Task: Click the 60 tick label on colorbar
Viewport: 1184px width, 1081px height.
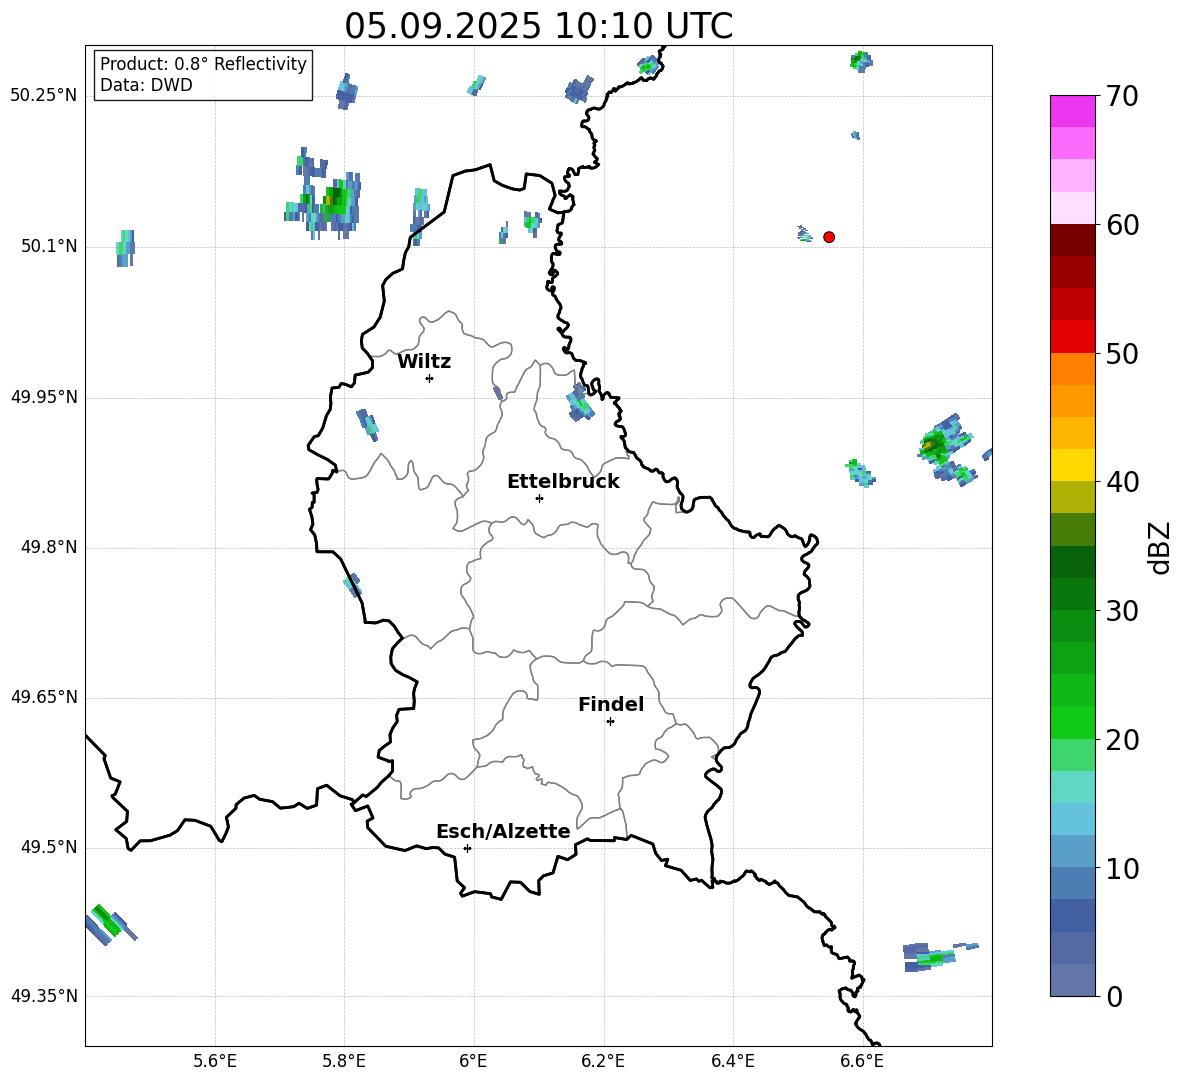Action: point(1124,226)
